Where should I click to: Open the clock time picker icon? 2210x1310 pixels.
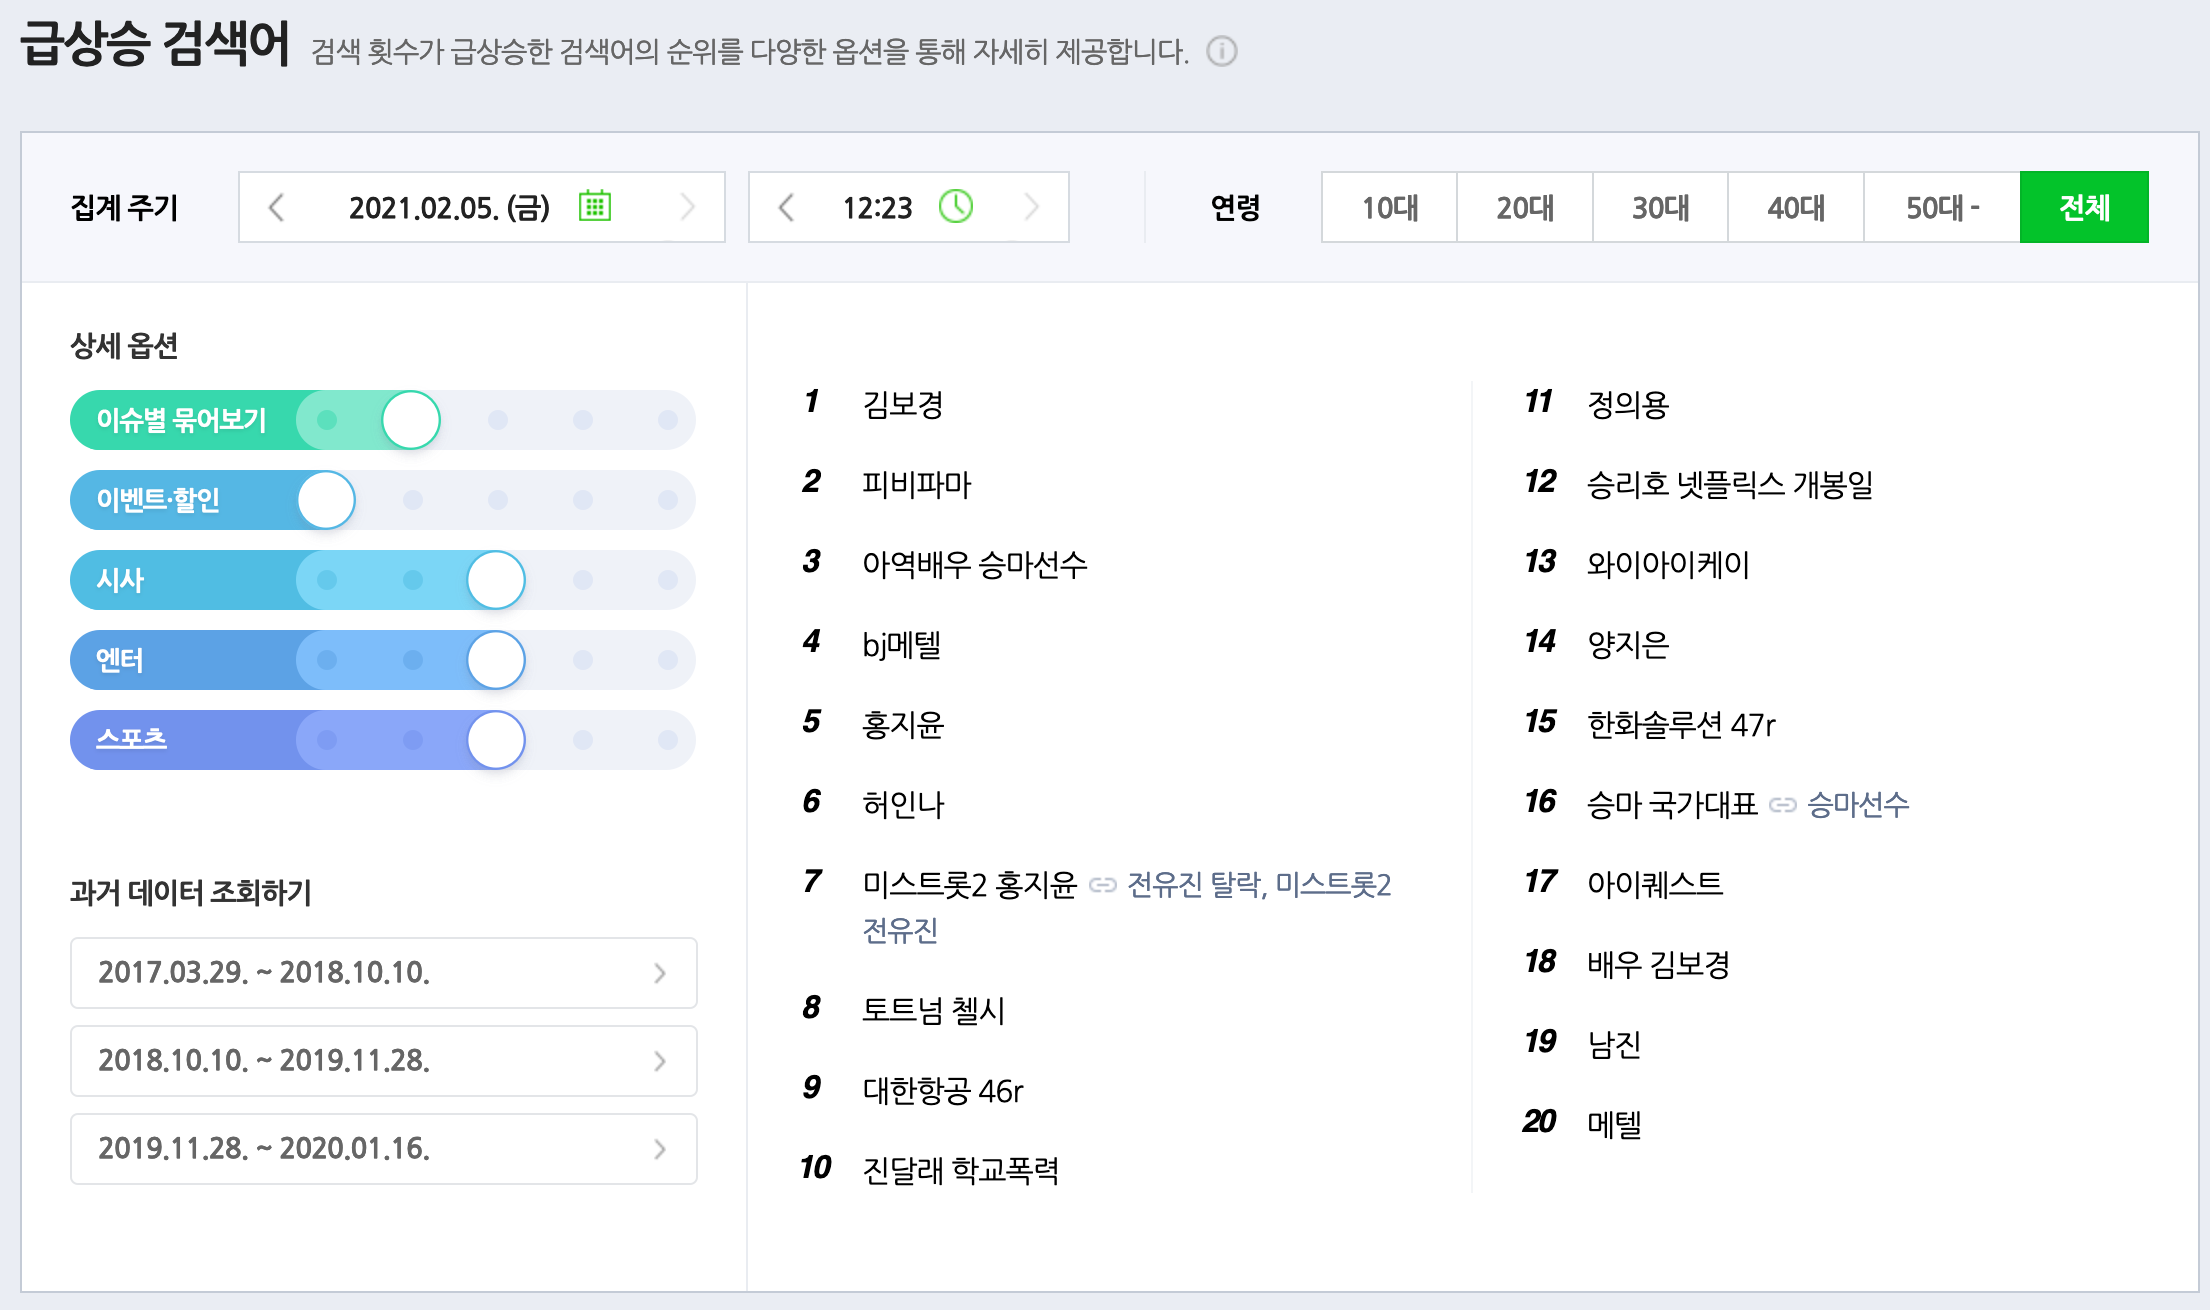(x=955, y=207)
